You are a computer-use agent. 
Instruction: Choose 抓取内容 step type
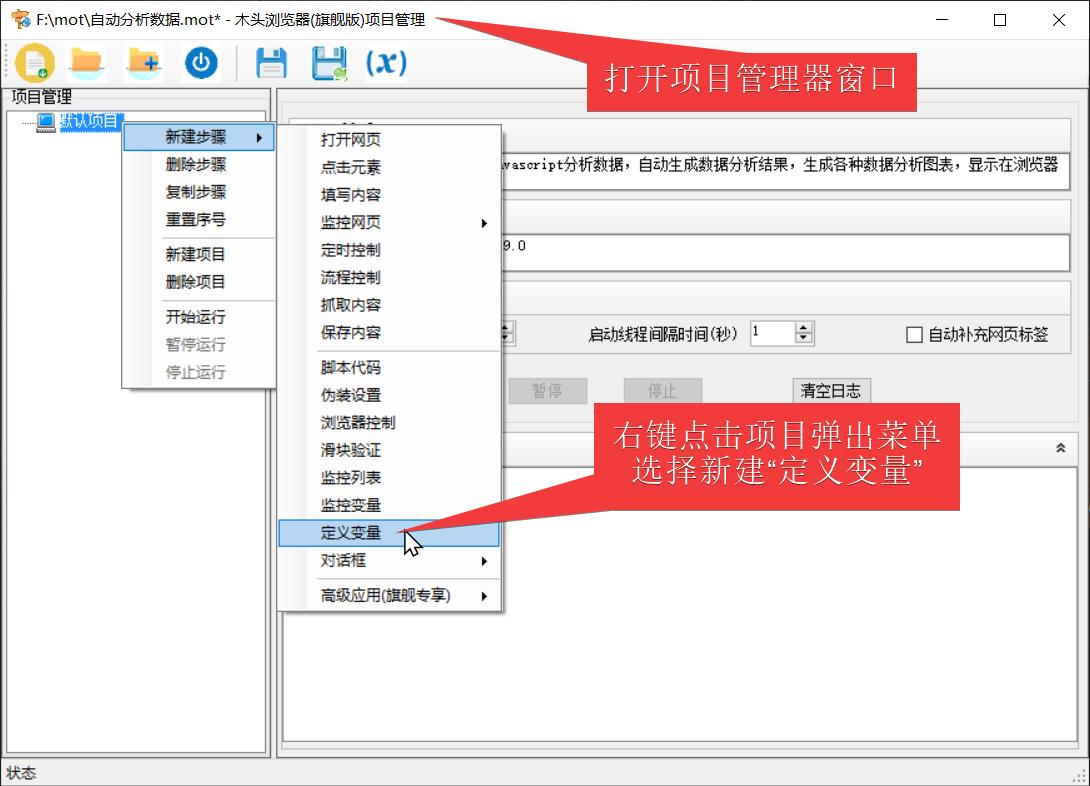[x=389, y=305]
